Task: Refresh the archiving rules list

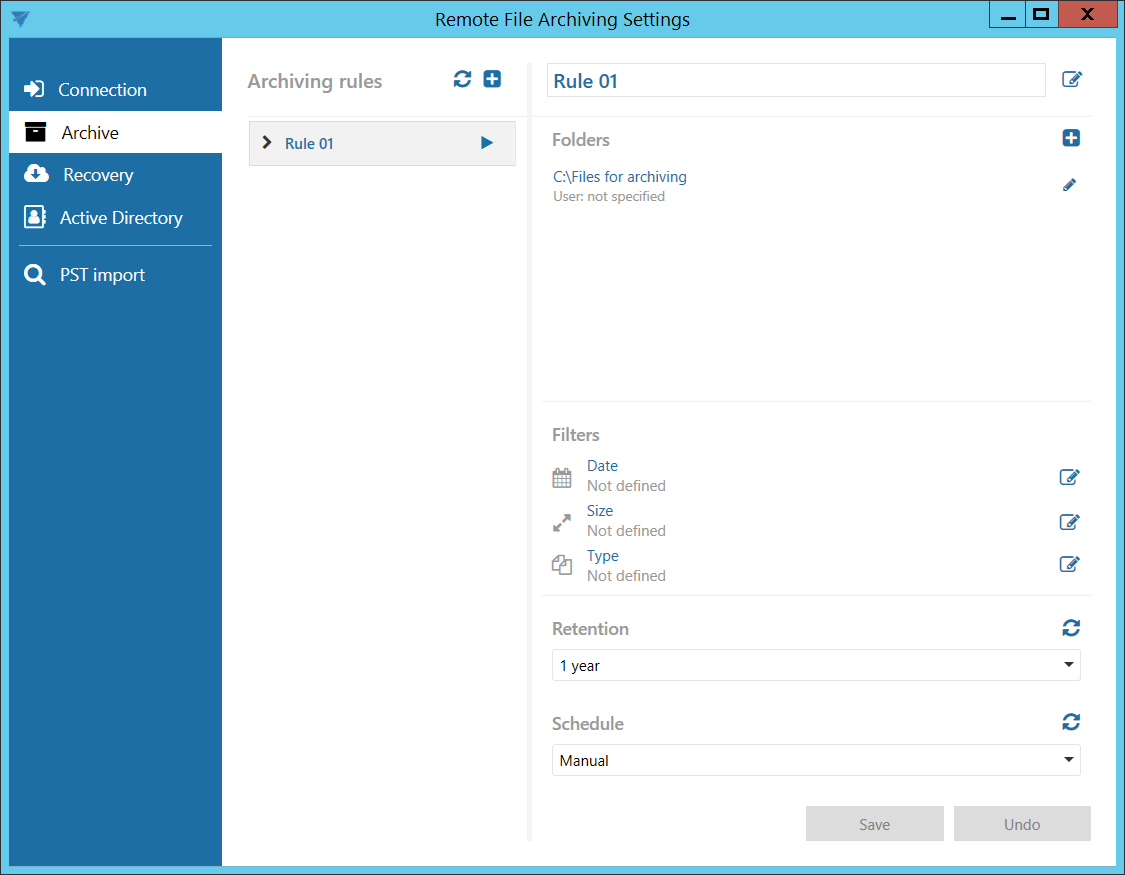Action: (462, 80)
